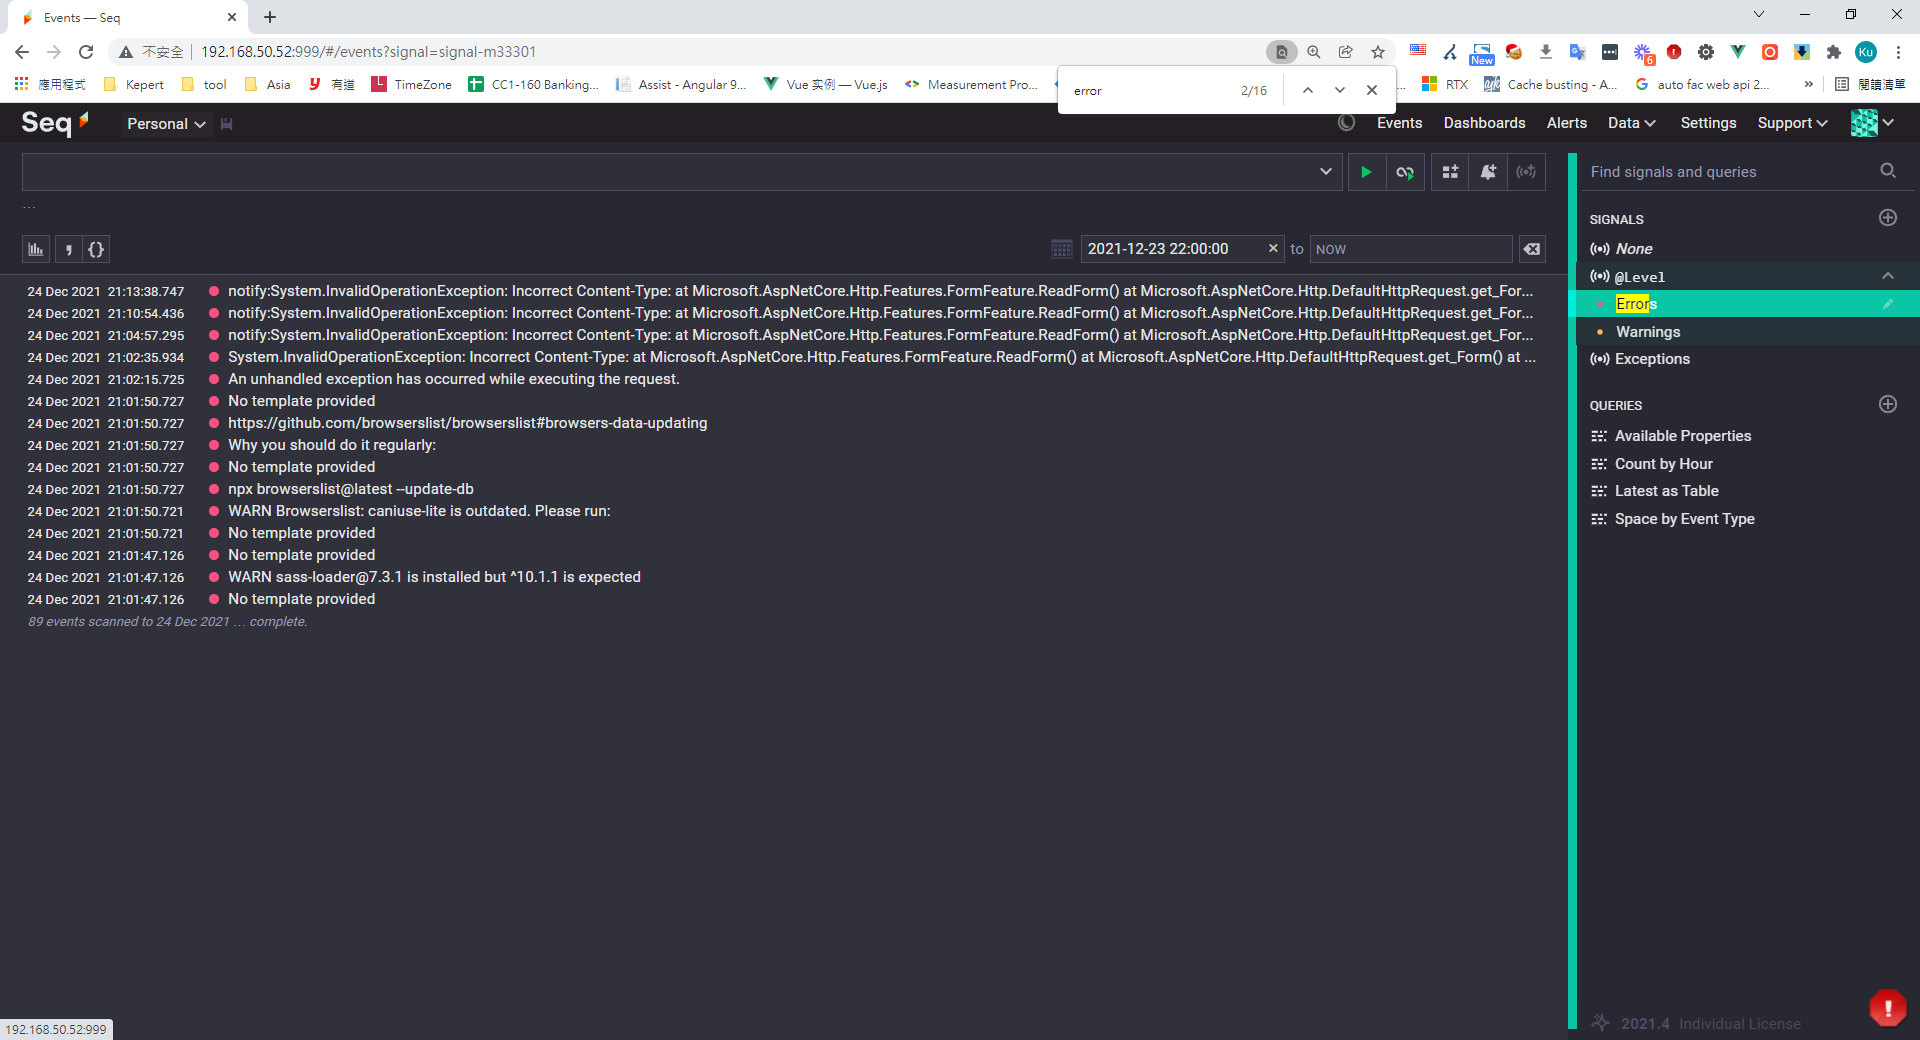Click the Find signals and queries field

(1730, 172)
